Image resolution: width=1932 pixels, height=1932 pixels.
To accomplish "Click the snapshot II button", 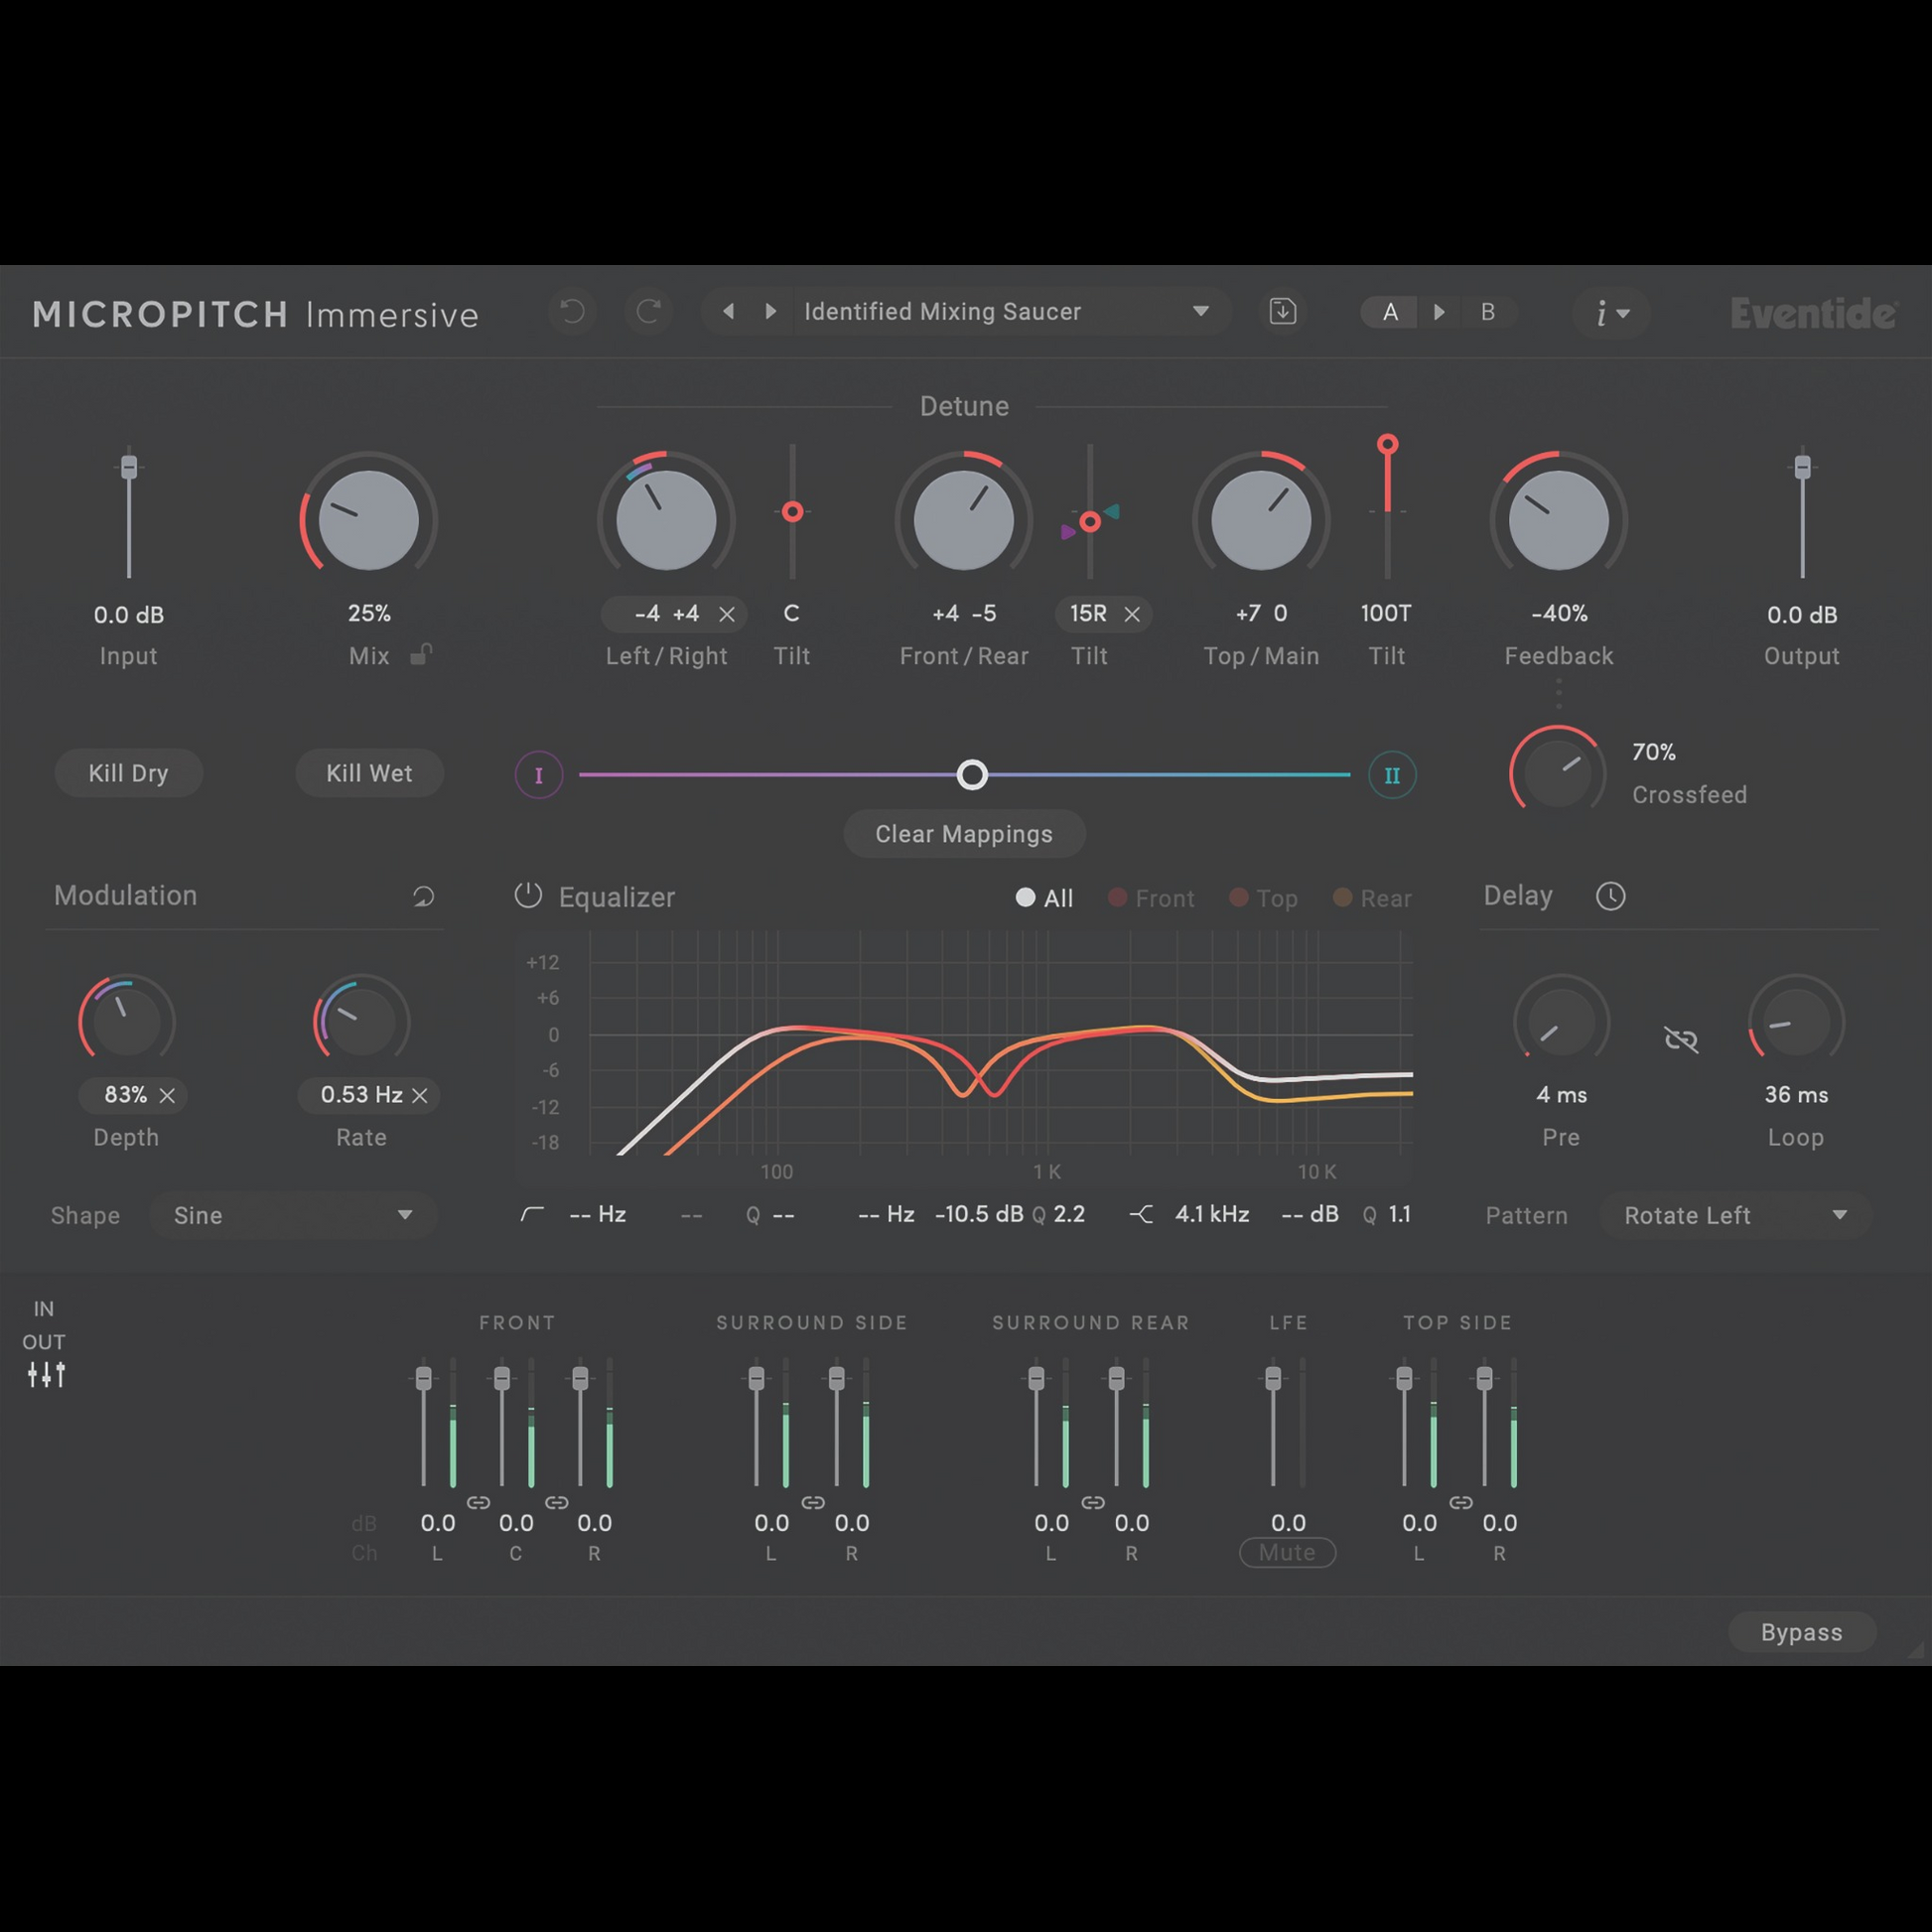I will click(x=1392, y=776).
